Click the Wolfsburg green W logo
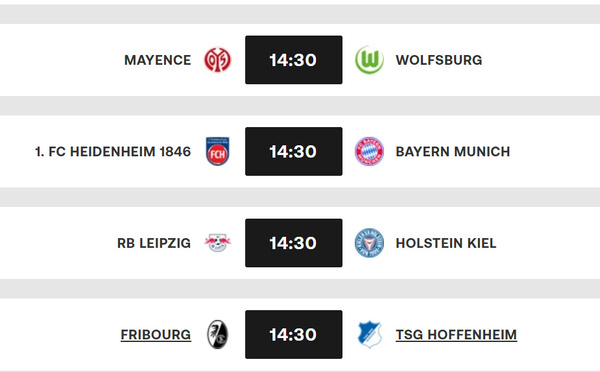The width and height of the screenshot is (600, 372). pos(369,60)
